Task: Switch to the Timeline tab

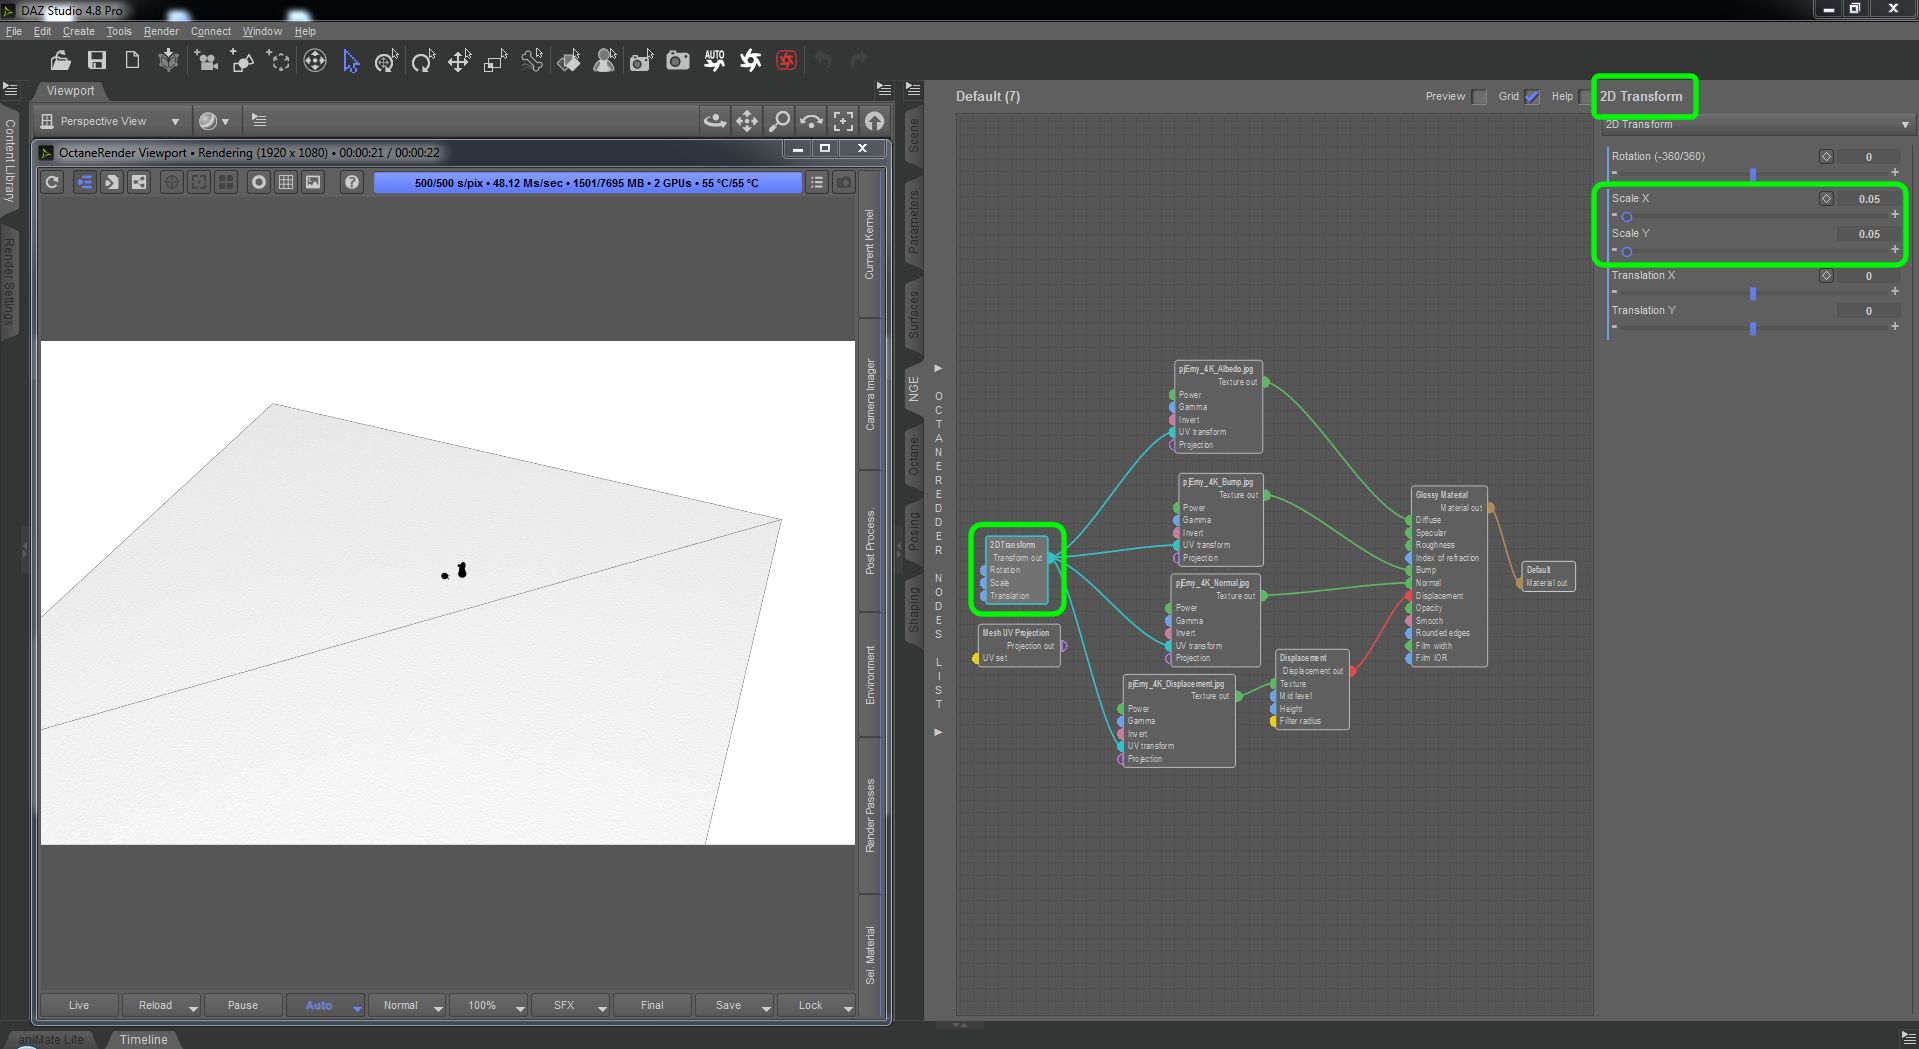Action: pyautogui.click(x=143, y=1039)
